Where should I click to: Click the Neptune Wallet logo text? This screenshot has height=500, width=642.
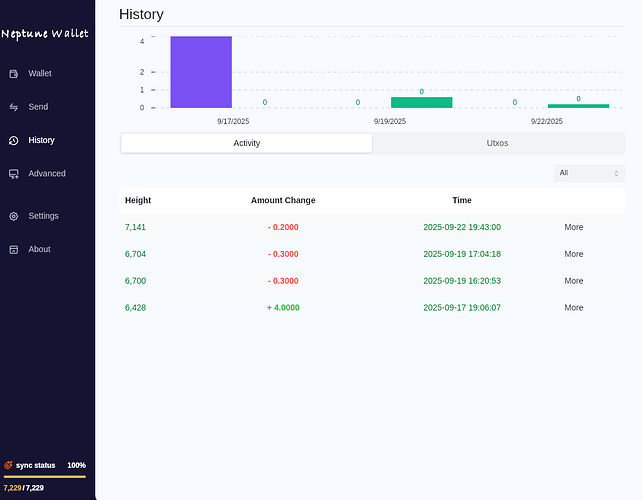pos(45,34)
